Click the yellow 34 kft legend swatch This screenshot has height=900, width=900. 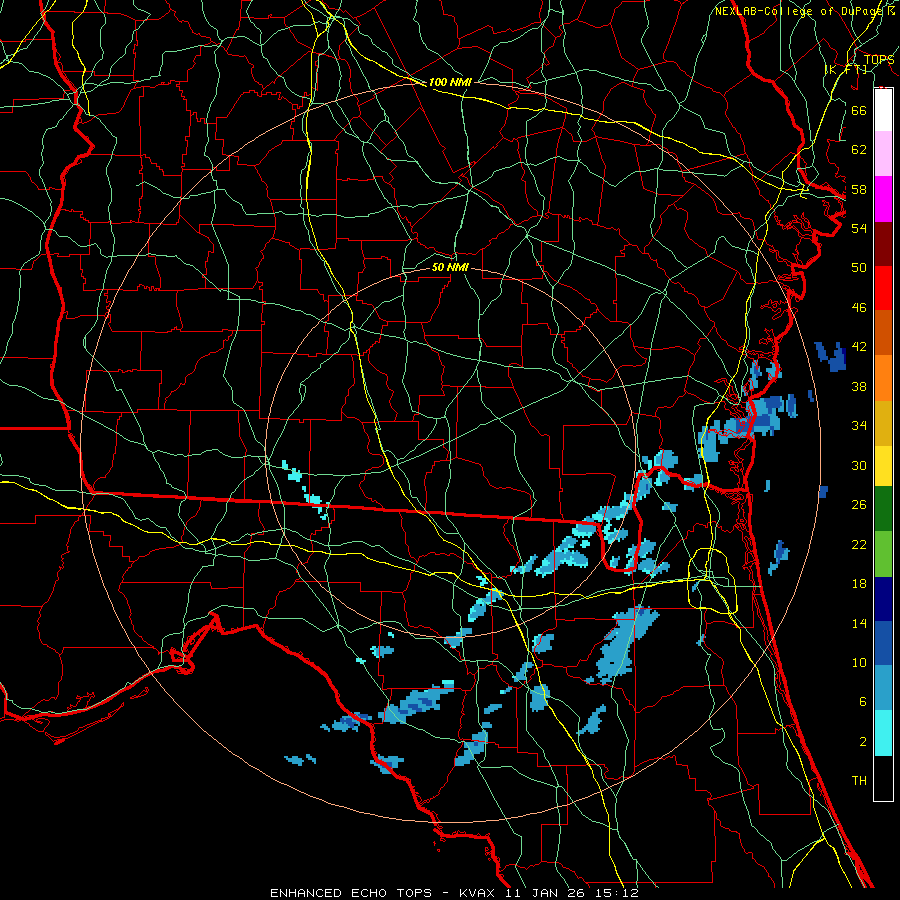tap(883, 466)
